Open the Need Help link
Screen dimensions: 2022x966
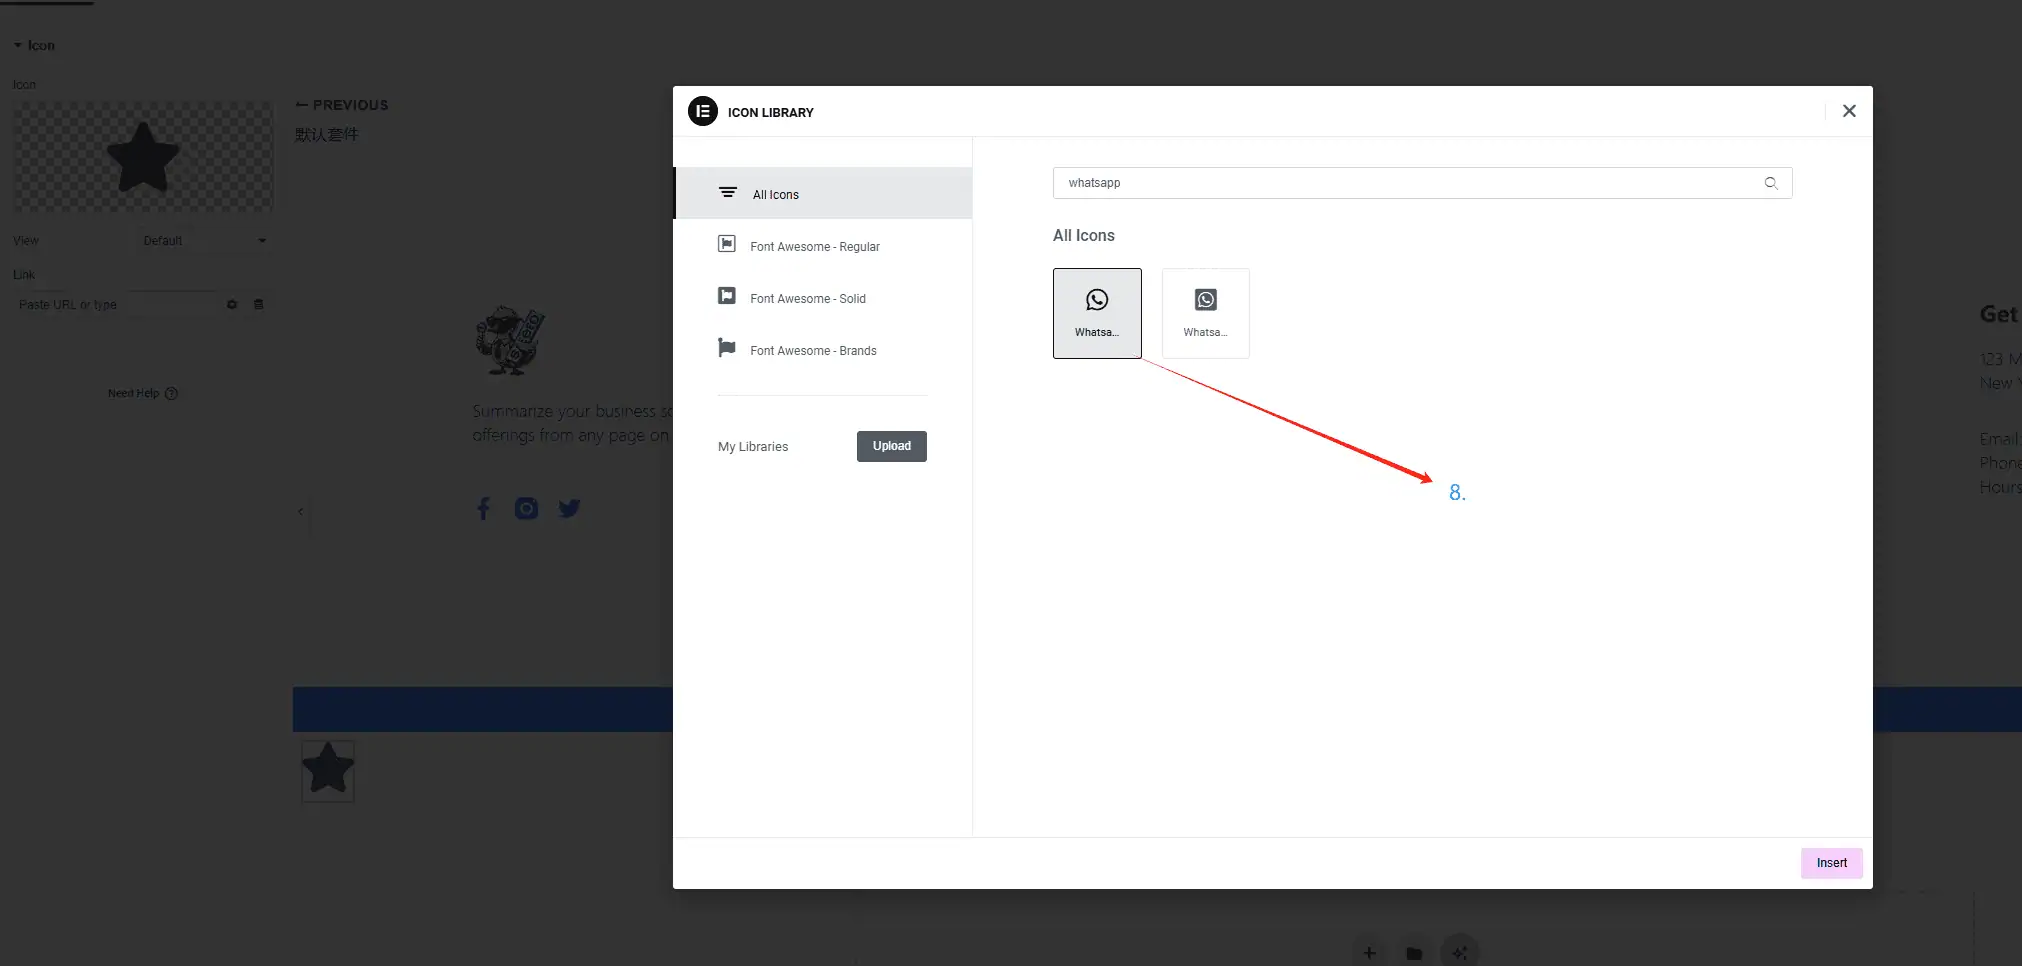click(x=143, y=393)
